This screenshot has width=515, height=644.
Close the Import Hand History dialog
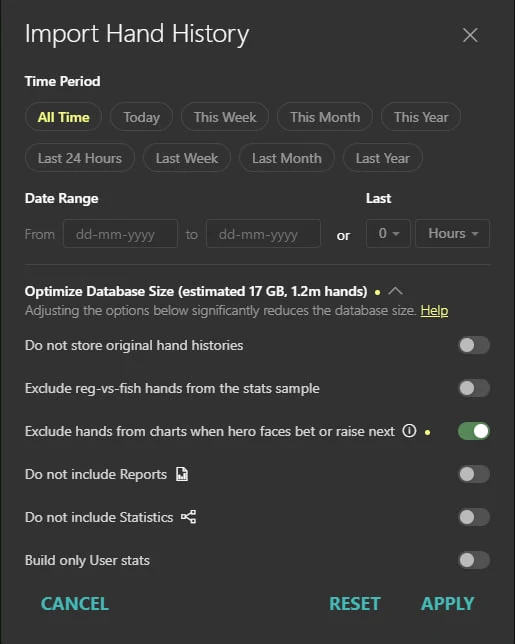pos(470,35)
